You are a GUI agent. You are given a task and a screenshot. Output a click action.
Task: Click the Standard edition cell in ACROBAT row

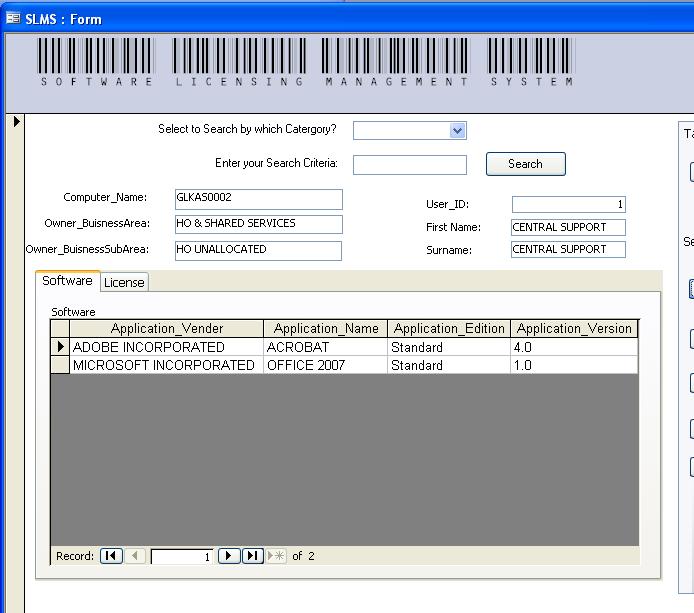(449, 347)
